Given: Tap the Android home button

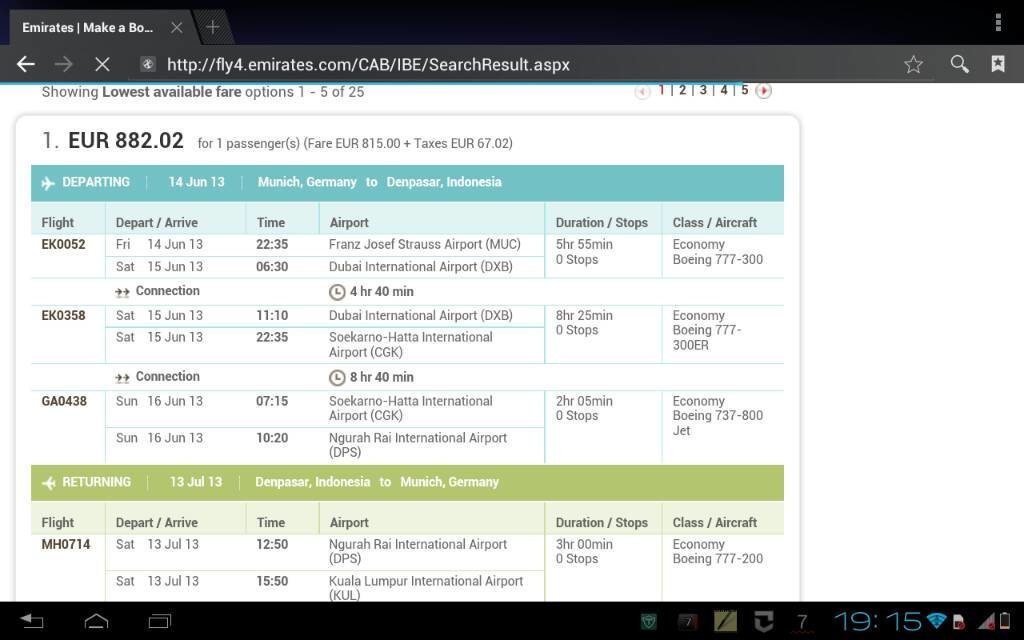Looking at the screenshot, I should coord(97,621).
